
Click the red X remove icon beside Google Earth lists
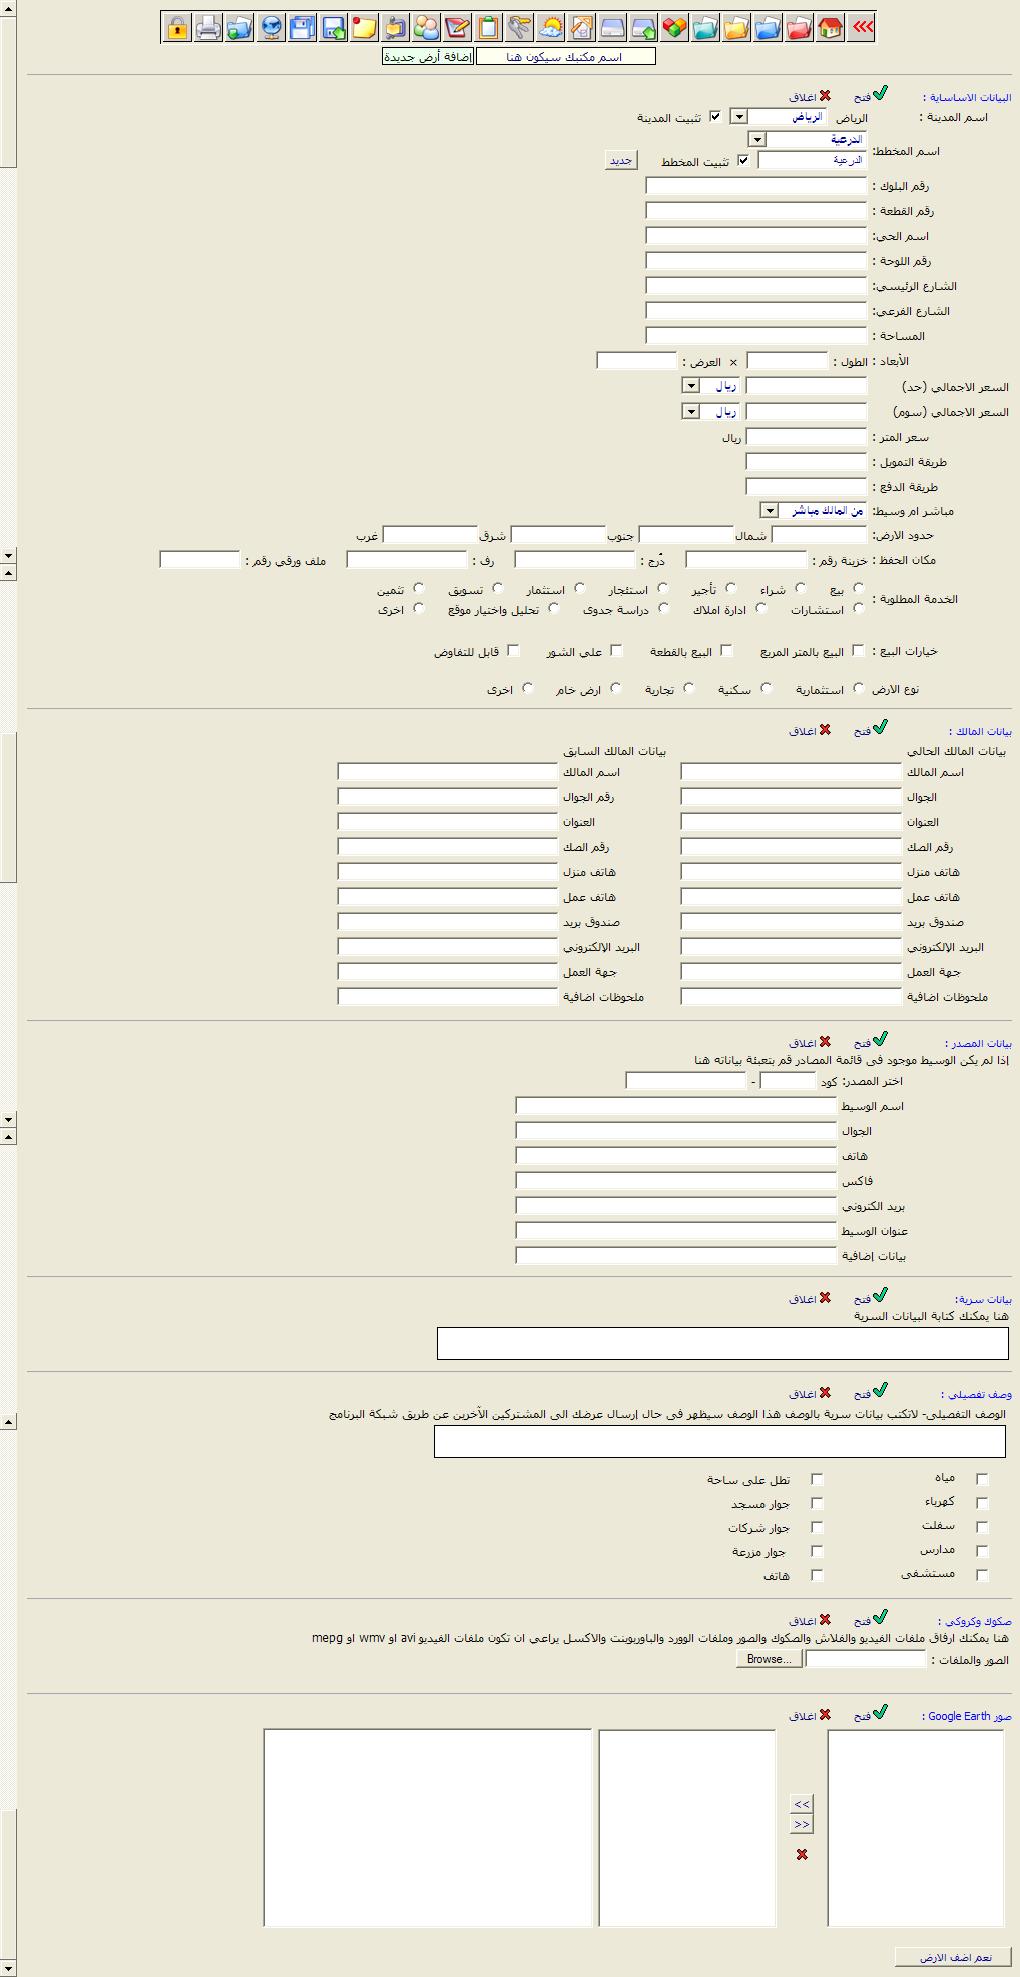click(x=802, y=1855)
